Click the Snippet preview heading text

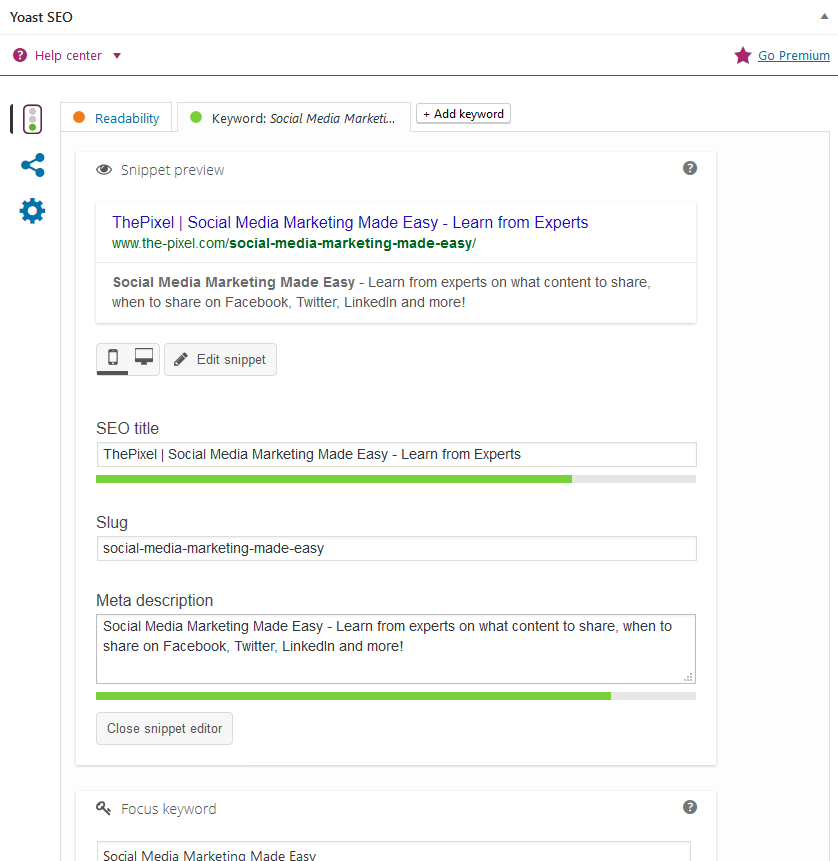[172, 170]
